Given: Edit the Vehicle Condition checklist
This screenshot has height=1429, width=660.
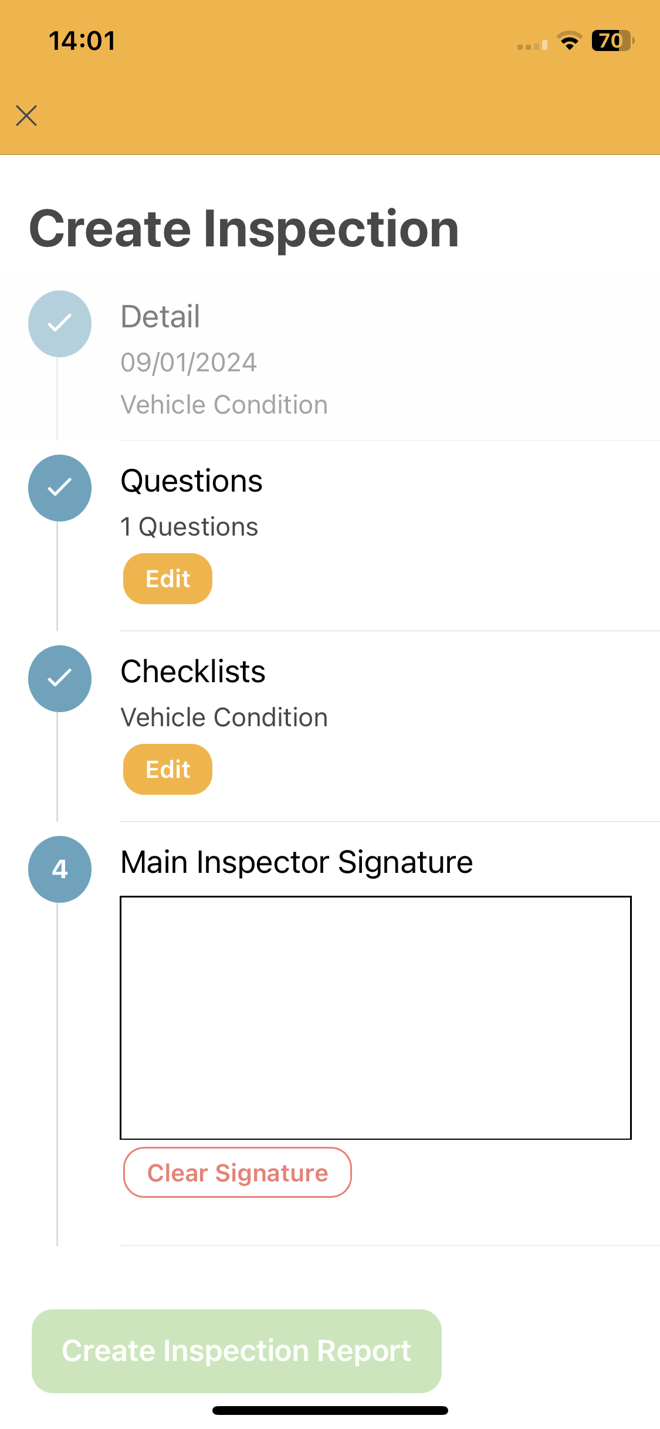Looking at the screenshot, I should point(167,769).
